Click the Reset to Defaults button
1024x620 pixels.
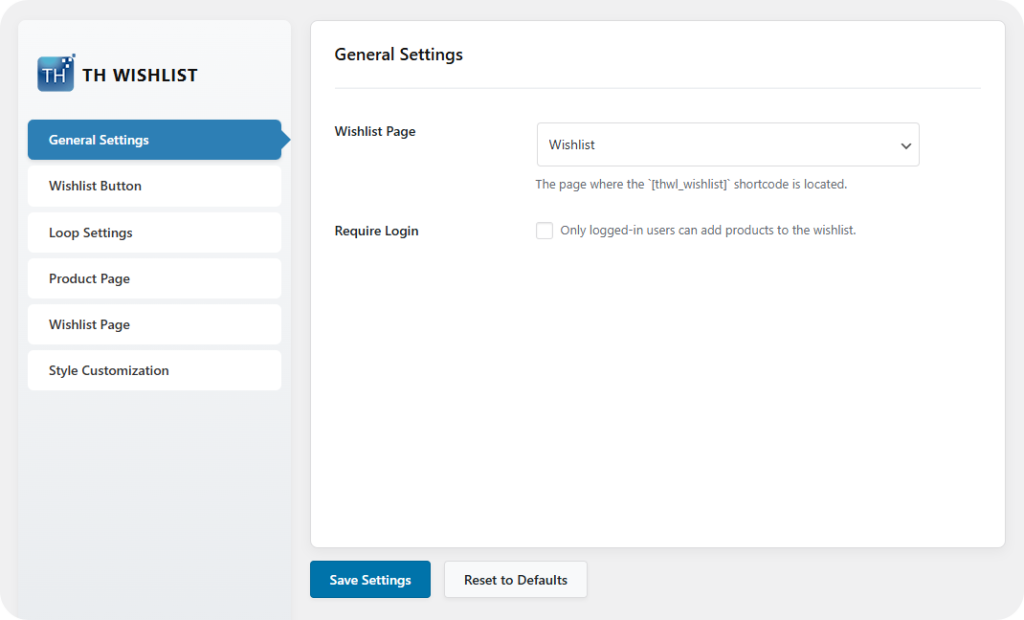515,580
